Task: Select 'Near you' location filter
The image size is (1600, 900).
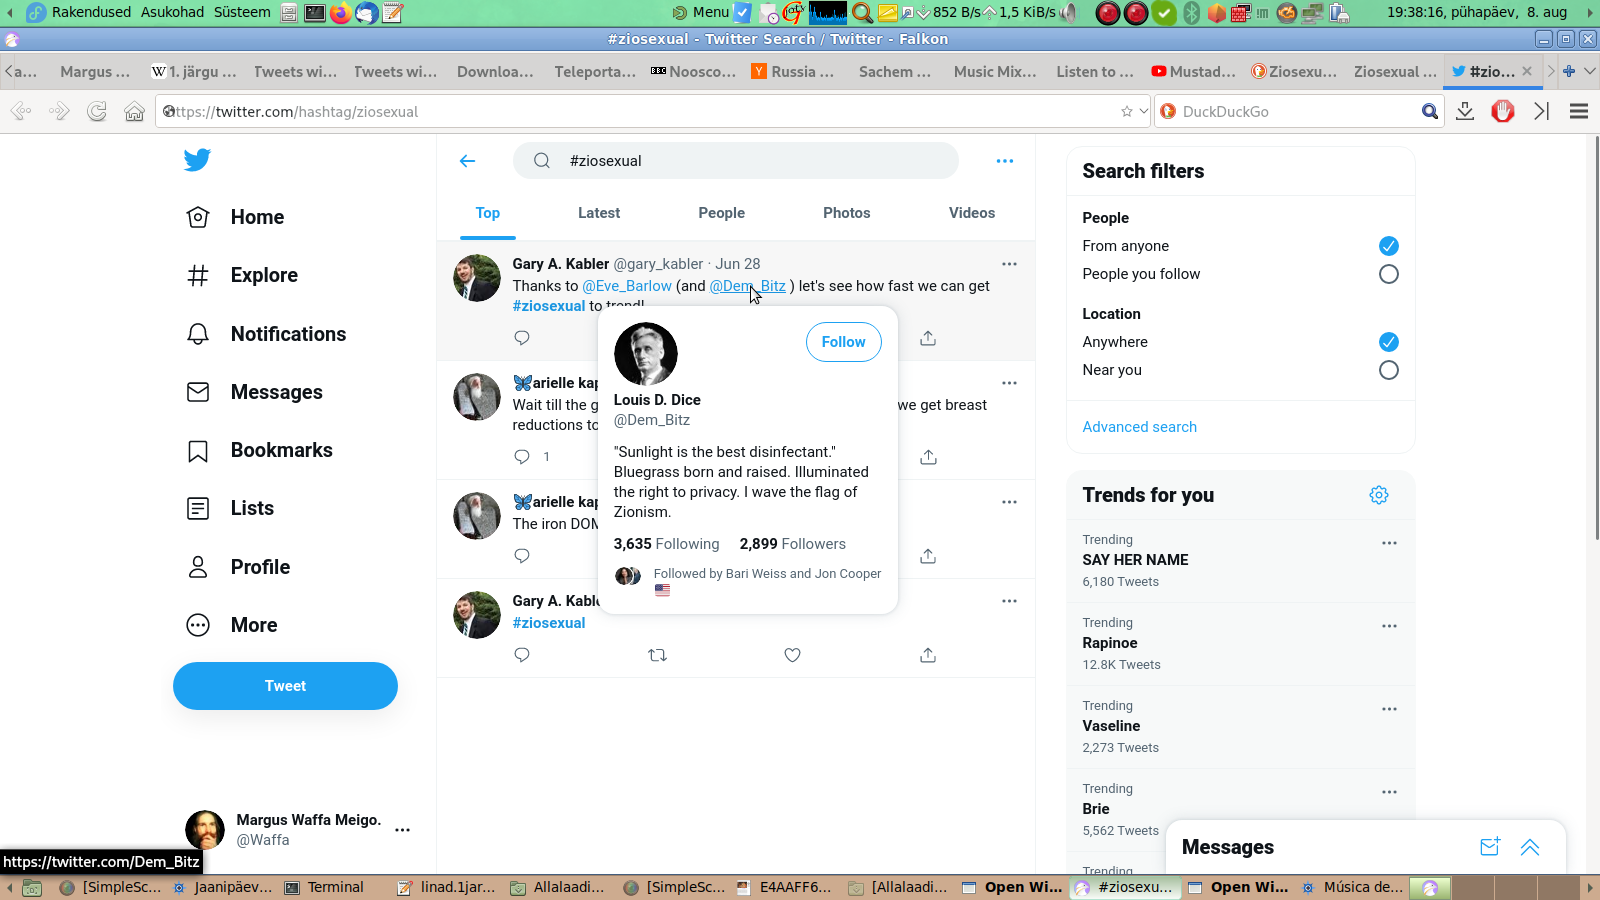Action: (1389, 370)
